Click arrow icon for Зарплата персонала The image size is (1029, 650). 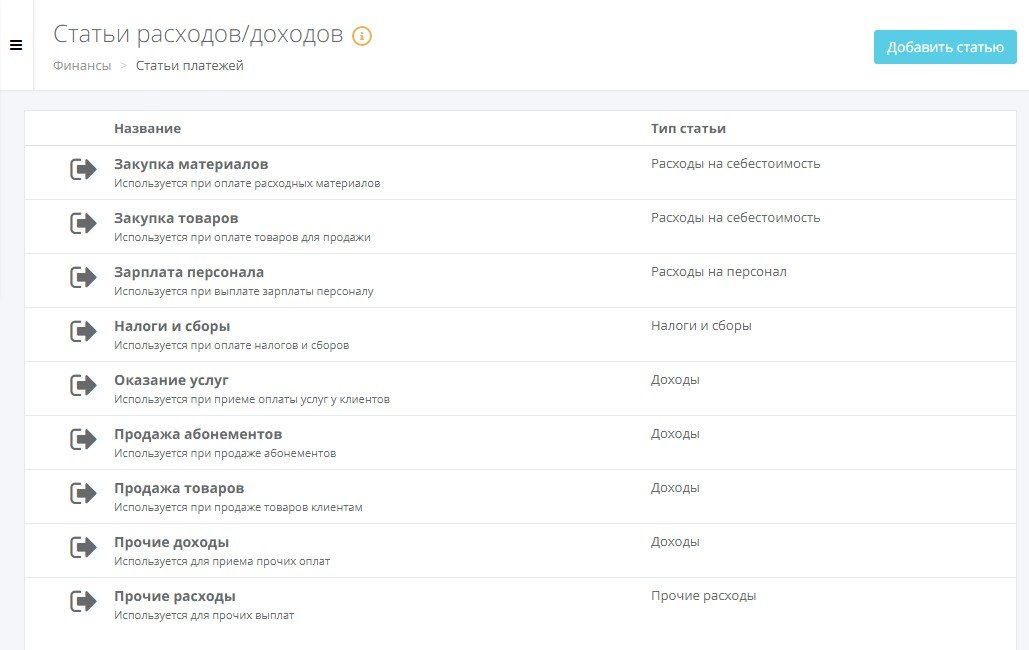point(83,277)
